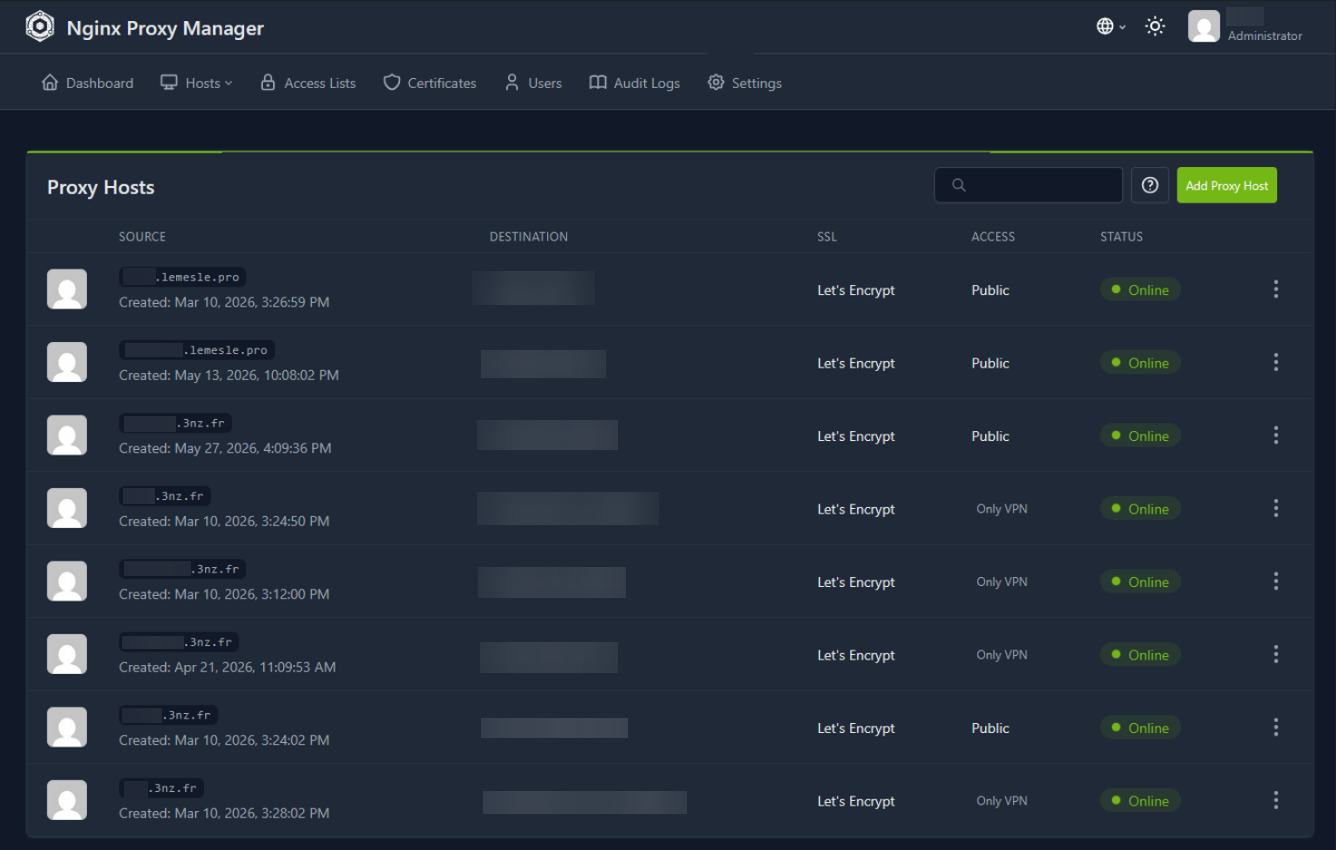
Task: Click Let's Encrypt for host created 3:12:00 PM
Action: 856,582
